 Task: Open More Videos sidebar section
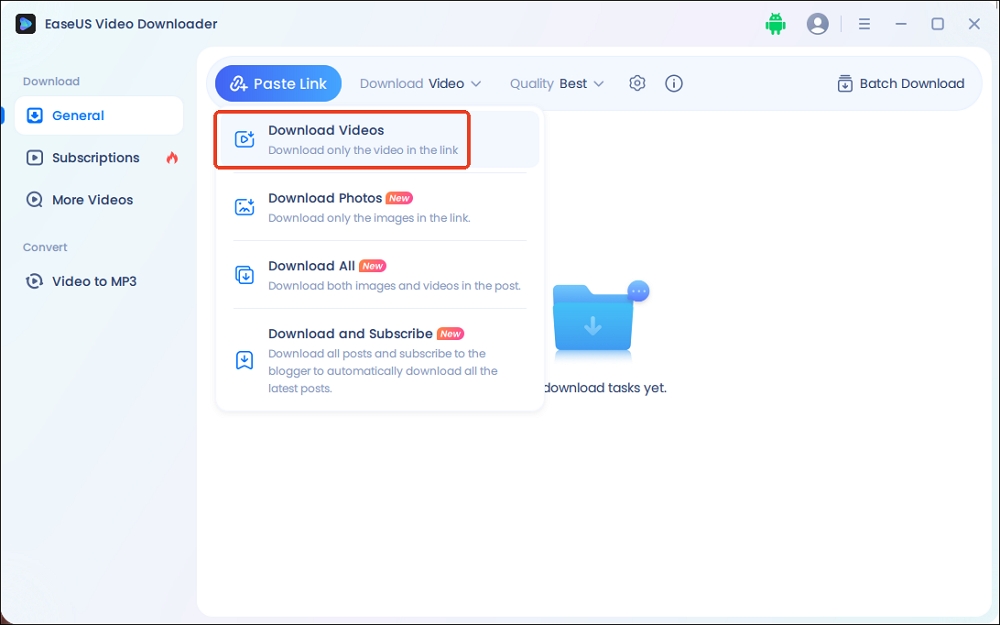tap(92, 200)
